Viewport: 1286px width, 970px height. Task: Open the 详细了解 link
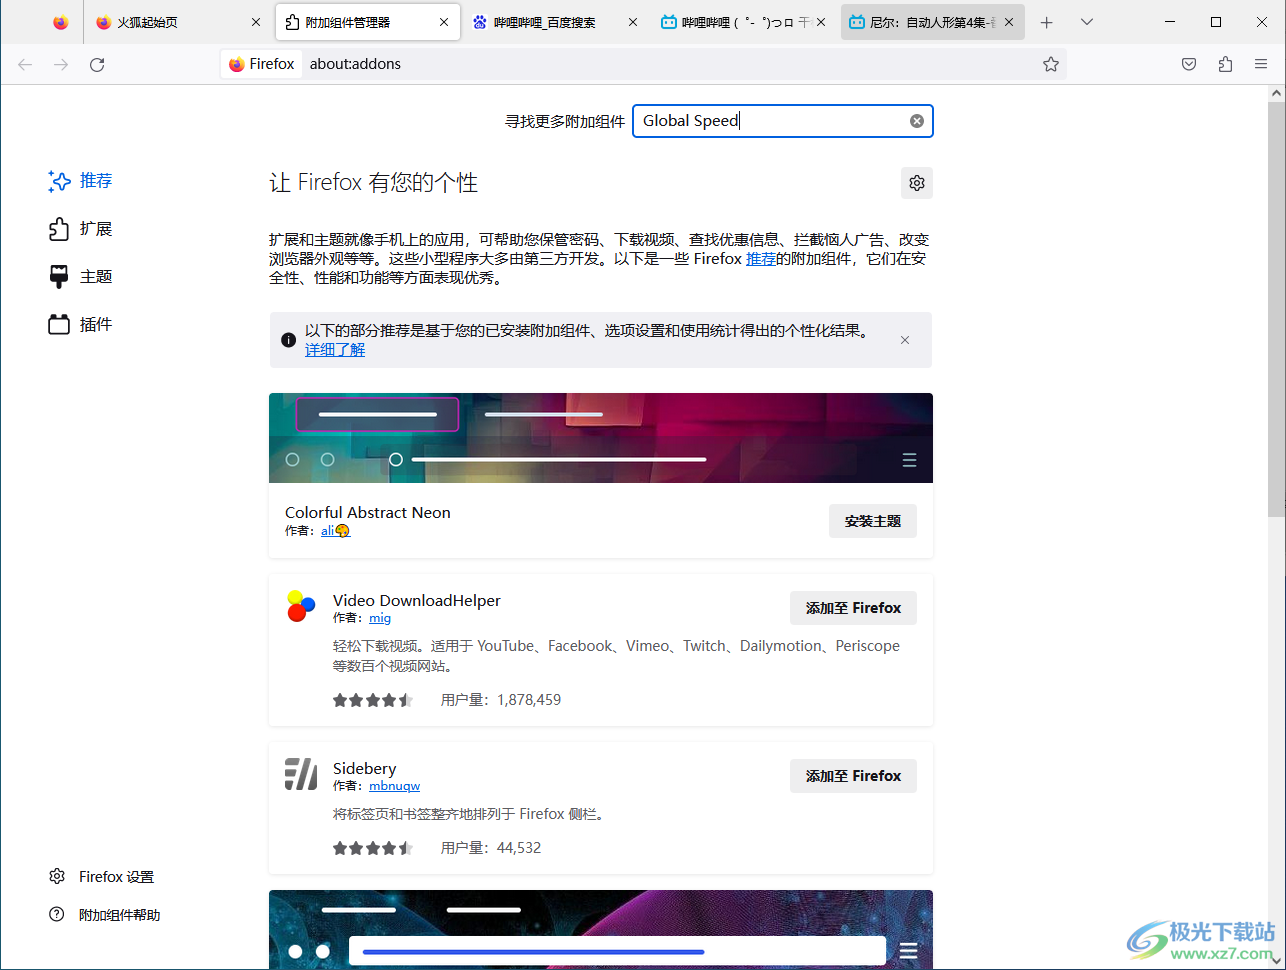335,350
